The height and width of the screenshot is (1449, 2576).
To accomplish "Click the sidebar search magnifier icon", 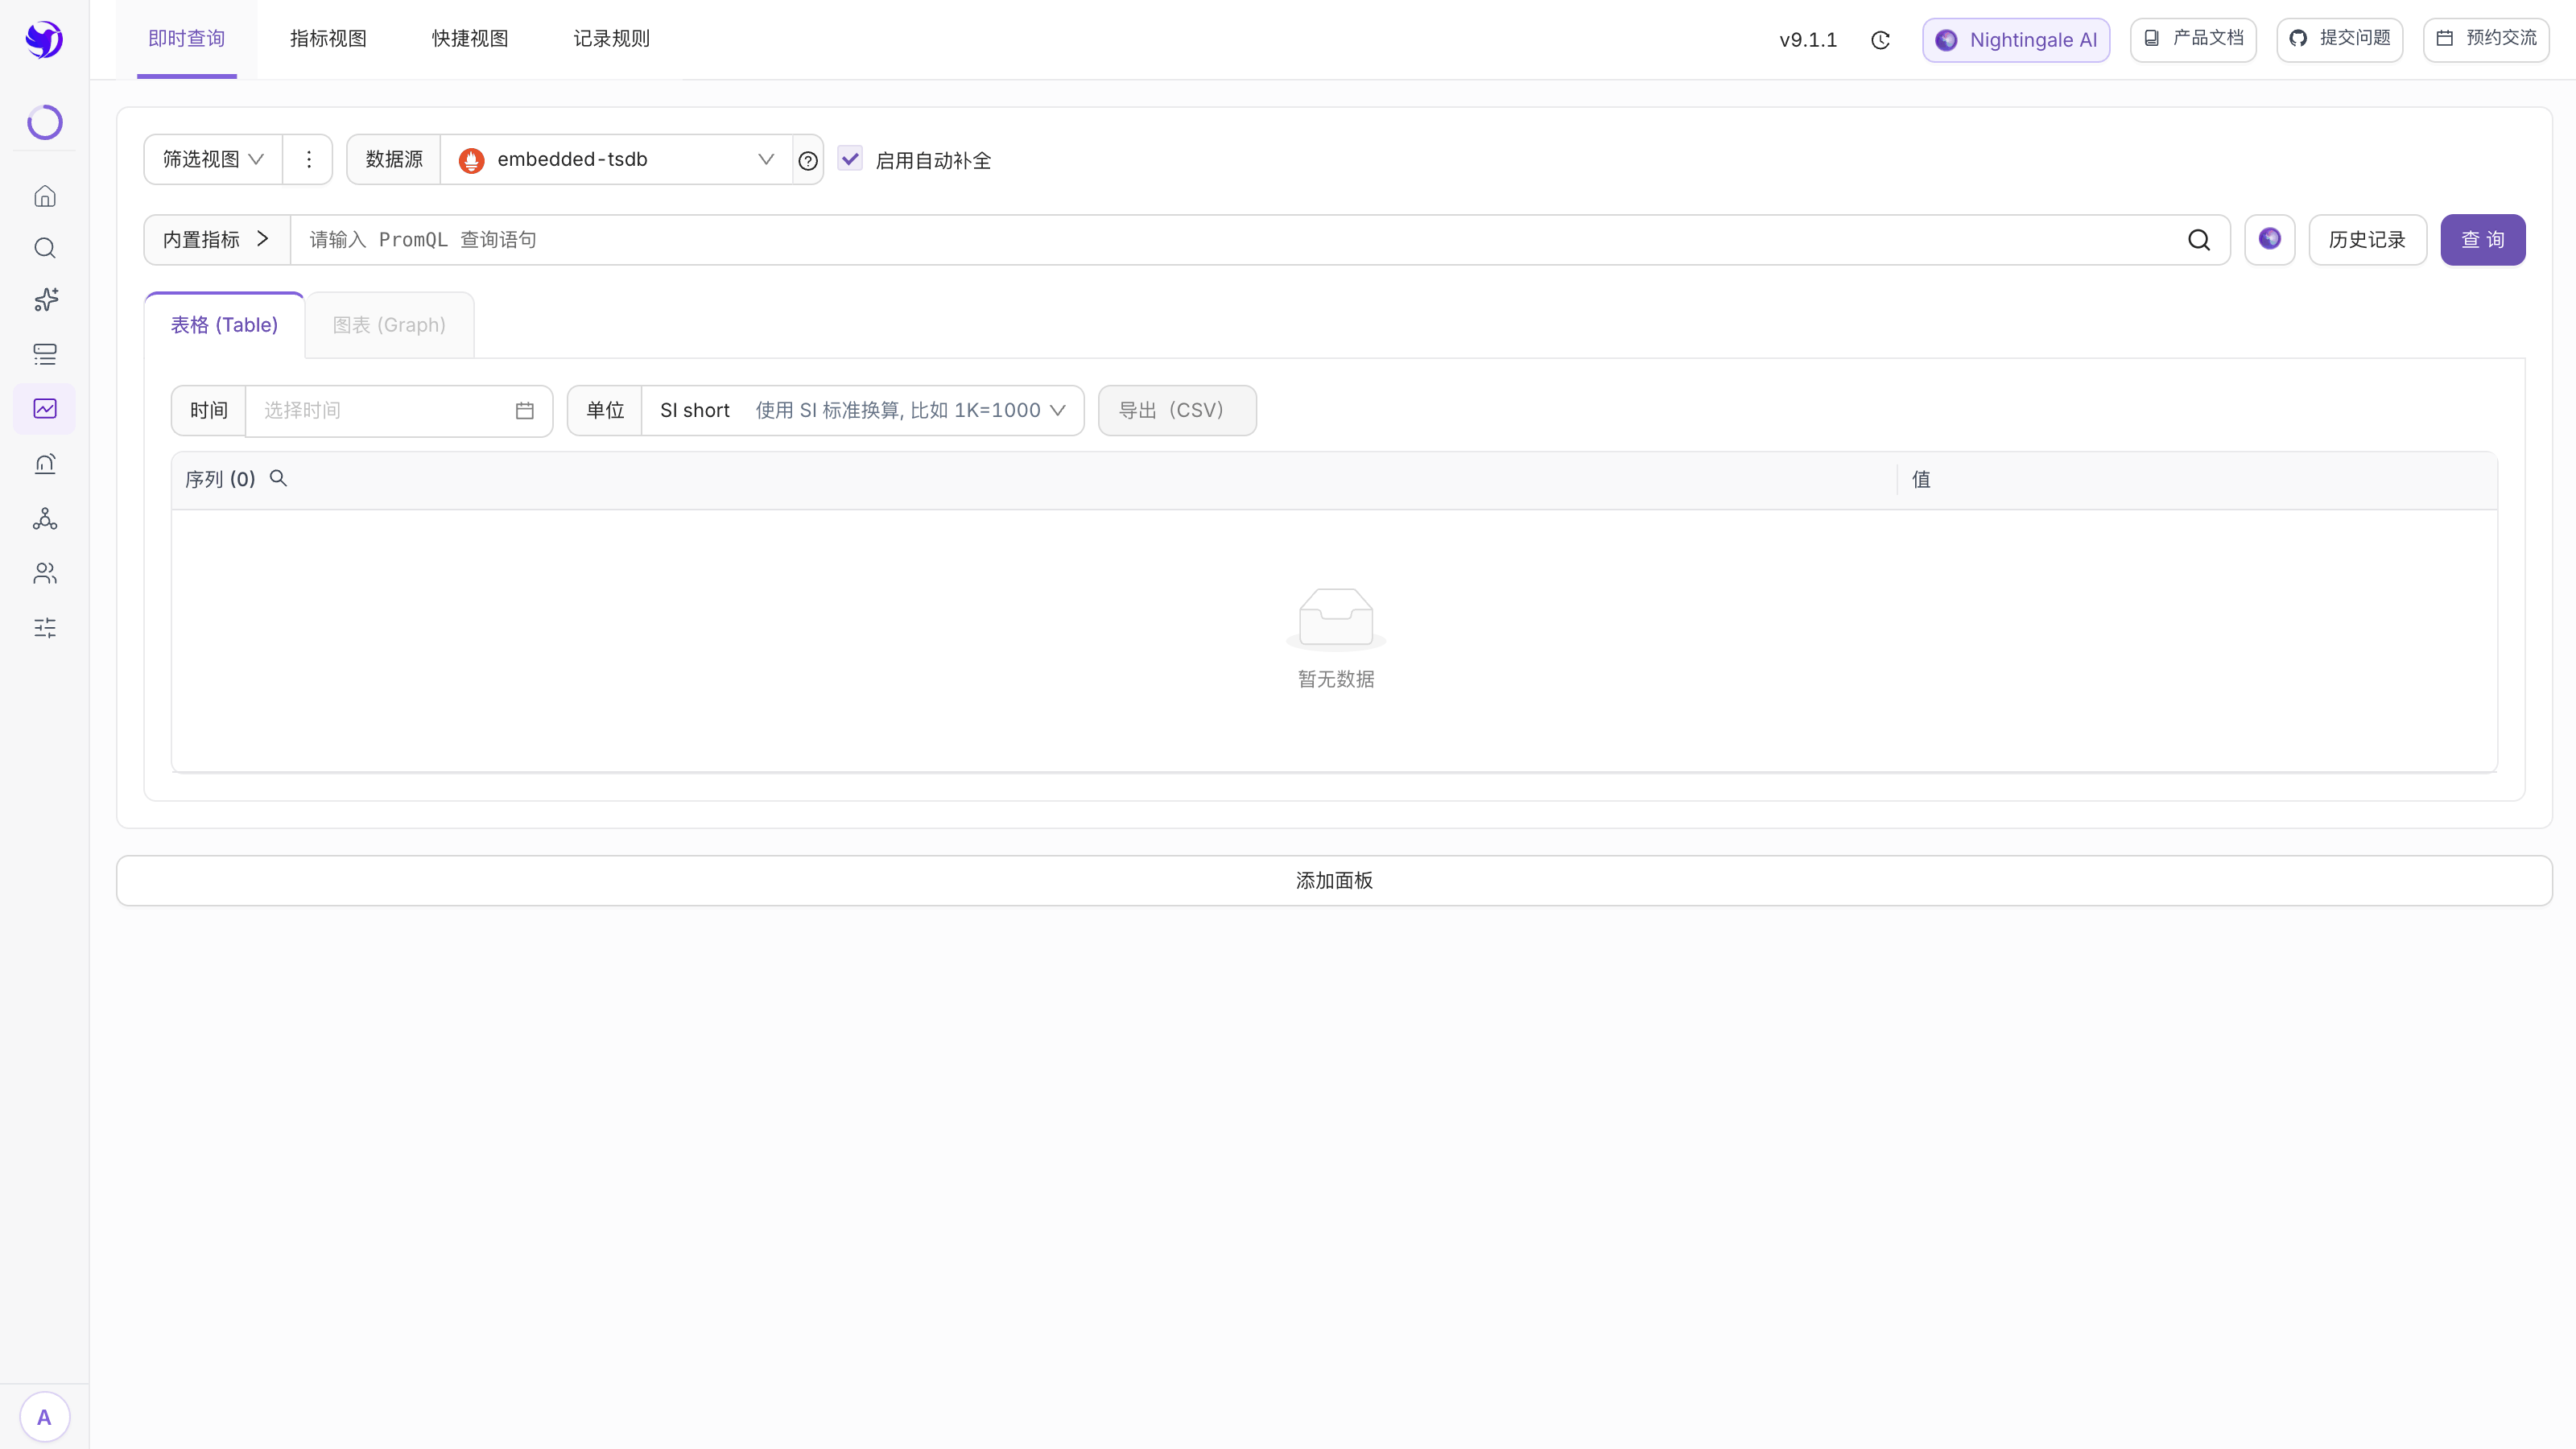I will coord(45,248).
